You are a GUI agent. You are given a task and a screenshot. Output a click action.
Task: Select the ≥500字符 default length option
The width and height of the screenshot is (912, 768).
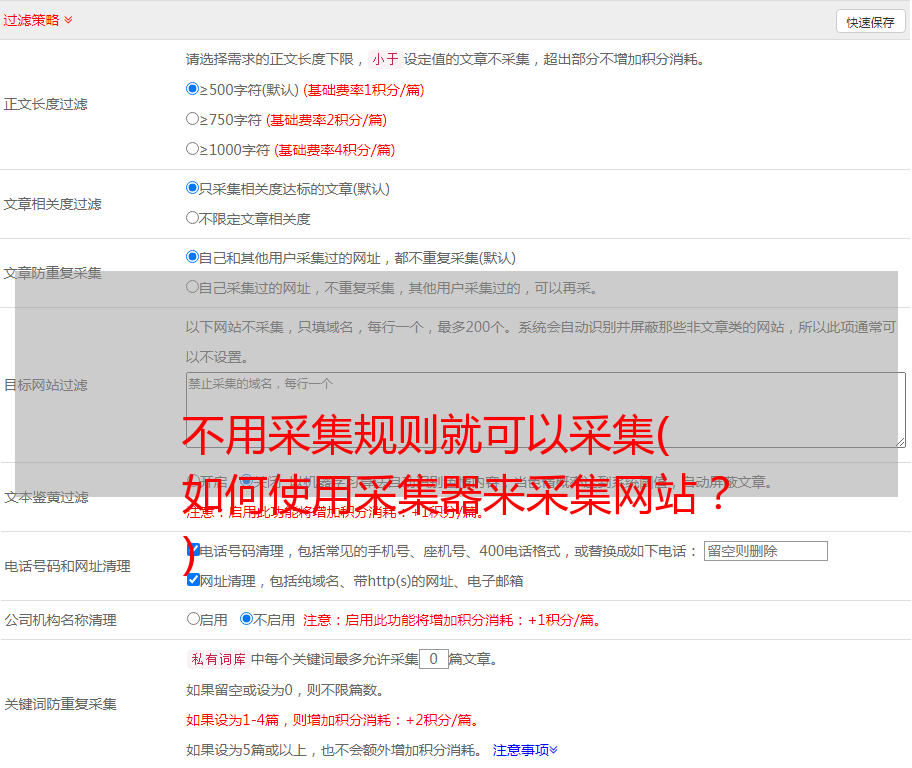193,89
